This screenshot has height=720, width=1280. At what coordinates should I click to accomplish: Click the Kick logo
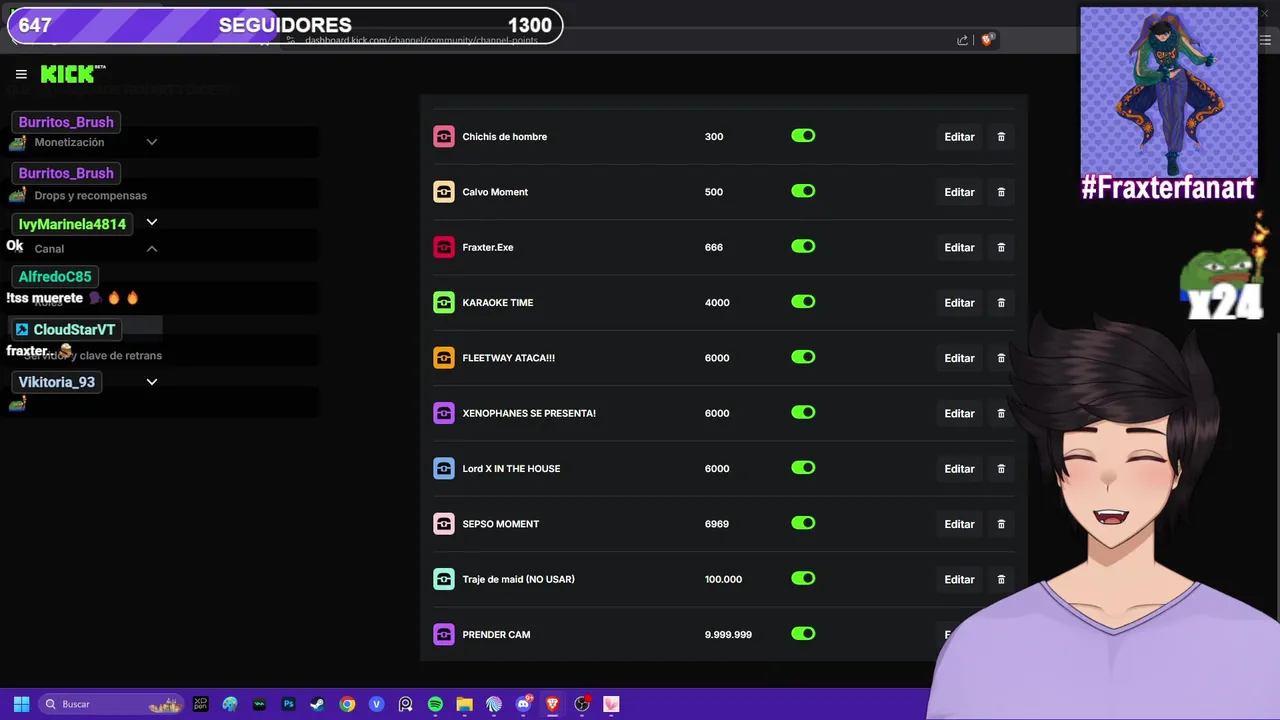[x=72, y=74]
